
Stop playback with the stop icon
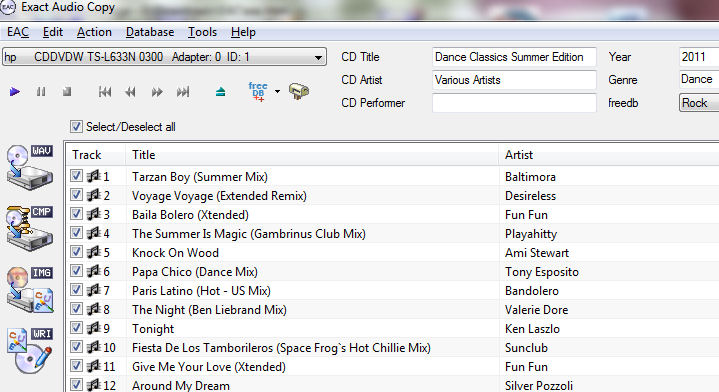point(67,92)
